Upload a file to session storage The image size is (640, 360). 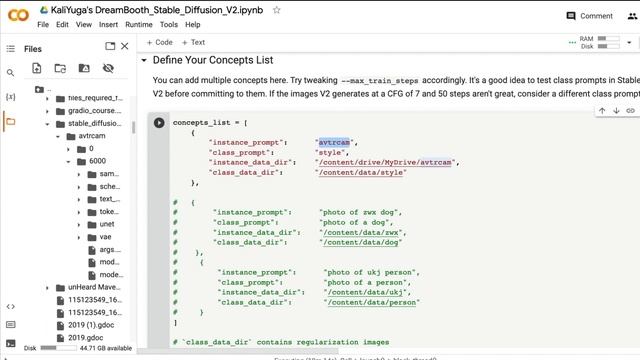[x=37, y=68]
